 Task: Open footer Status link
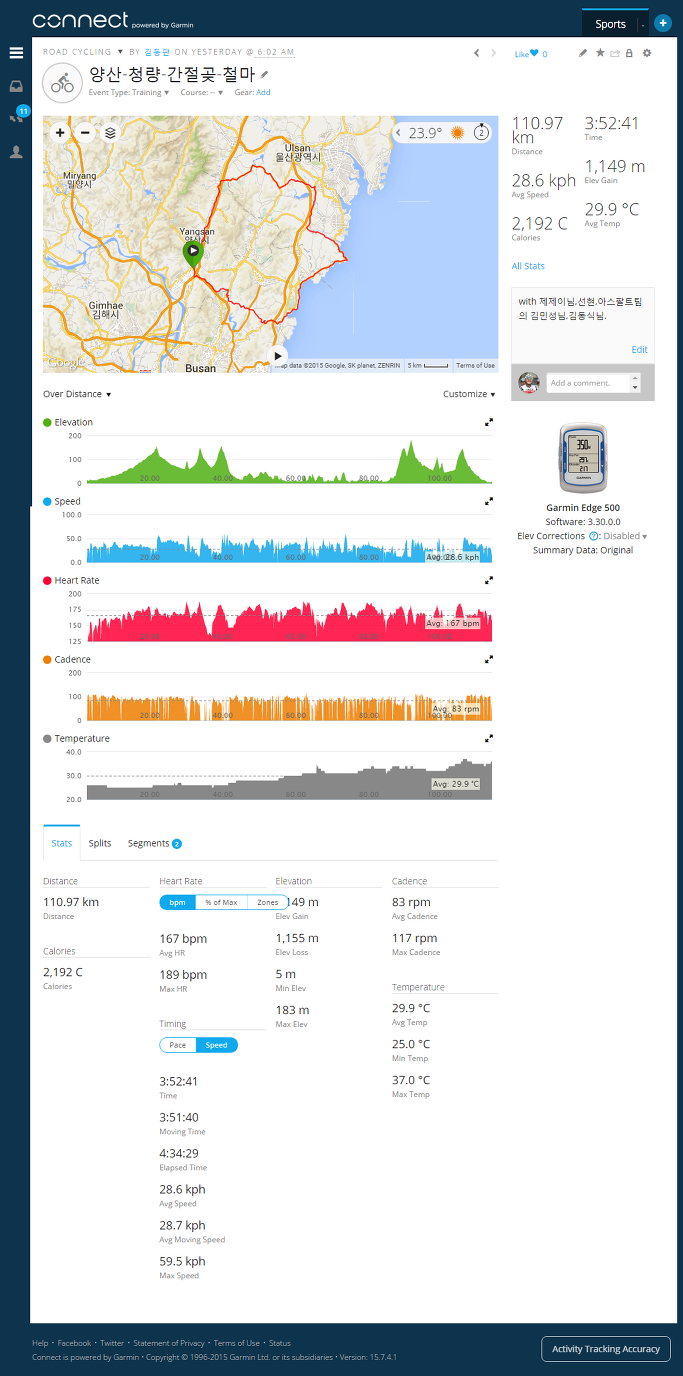[280, 1343]
